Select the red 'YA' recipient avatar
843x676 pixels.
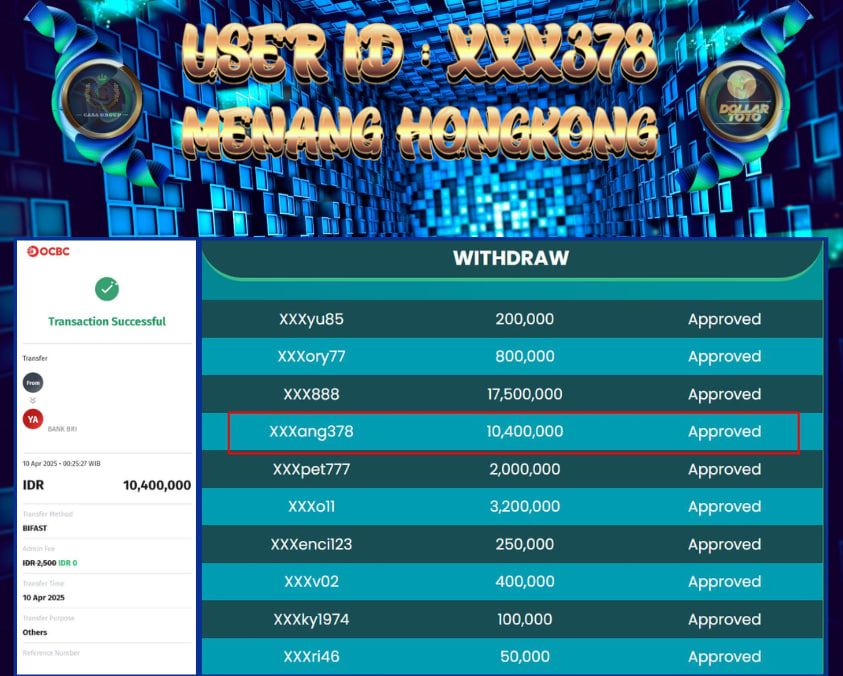click(x=33, y=420)
